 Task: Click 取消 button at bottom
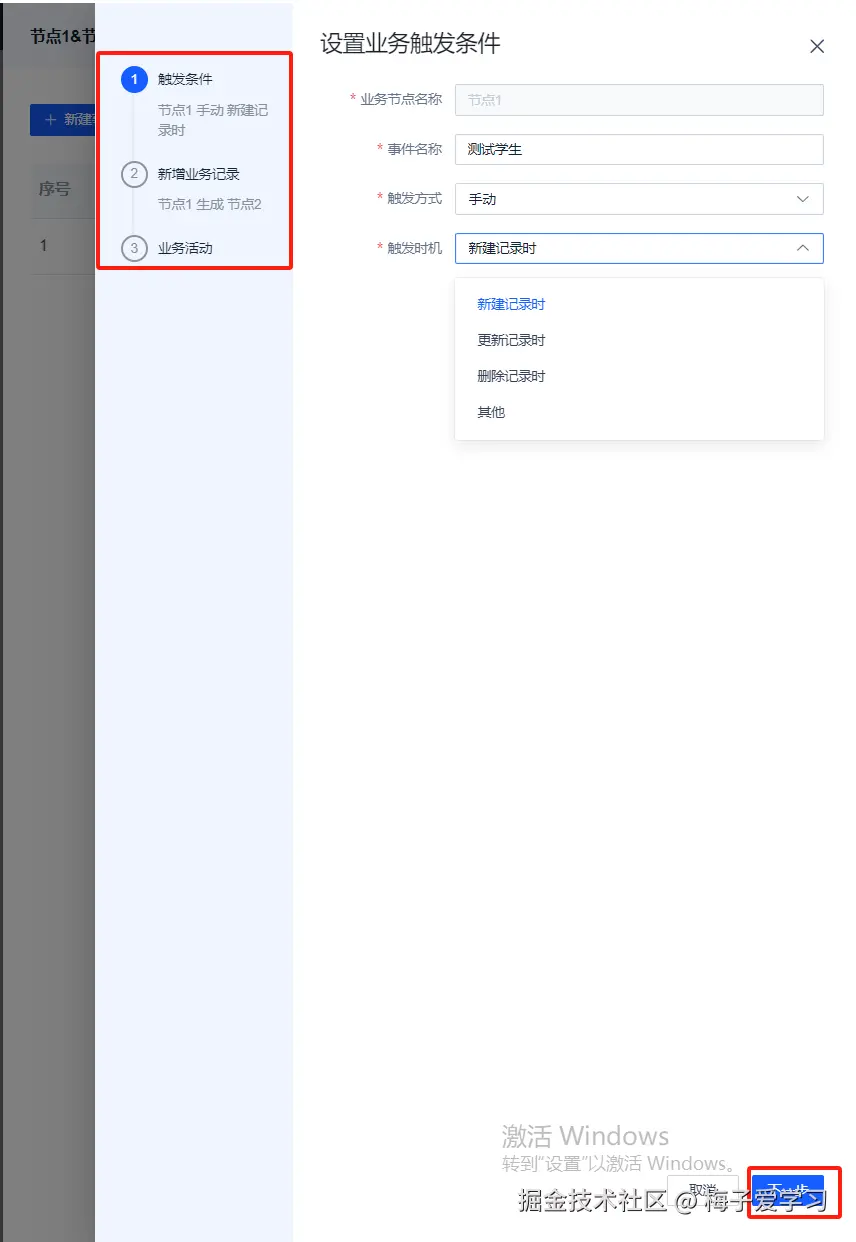pyautogui.click(x=703, y=1192)
